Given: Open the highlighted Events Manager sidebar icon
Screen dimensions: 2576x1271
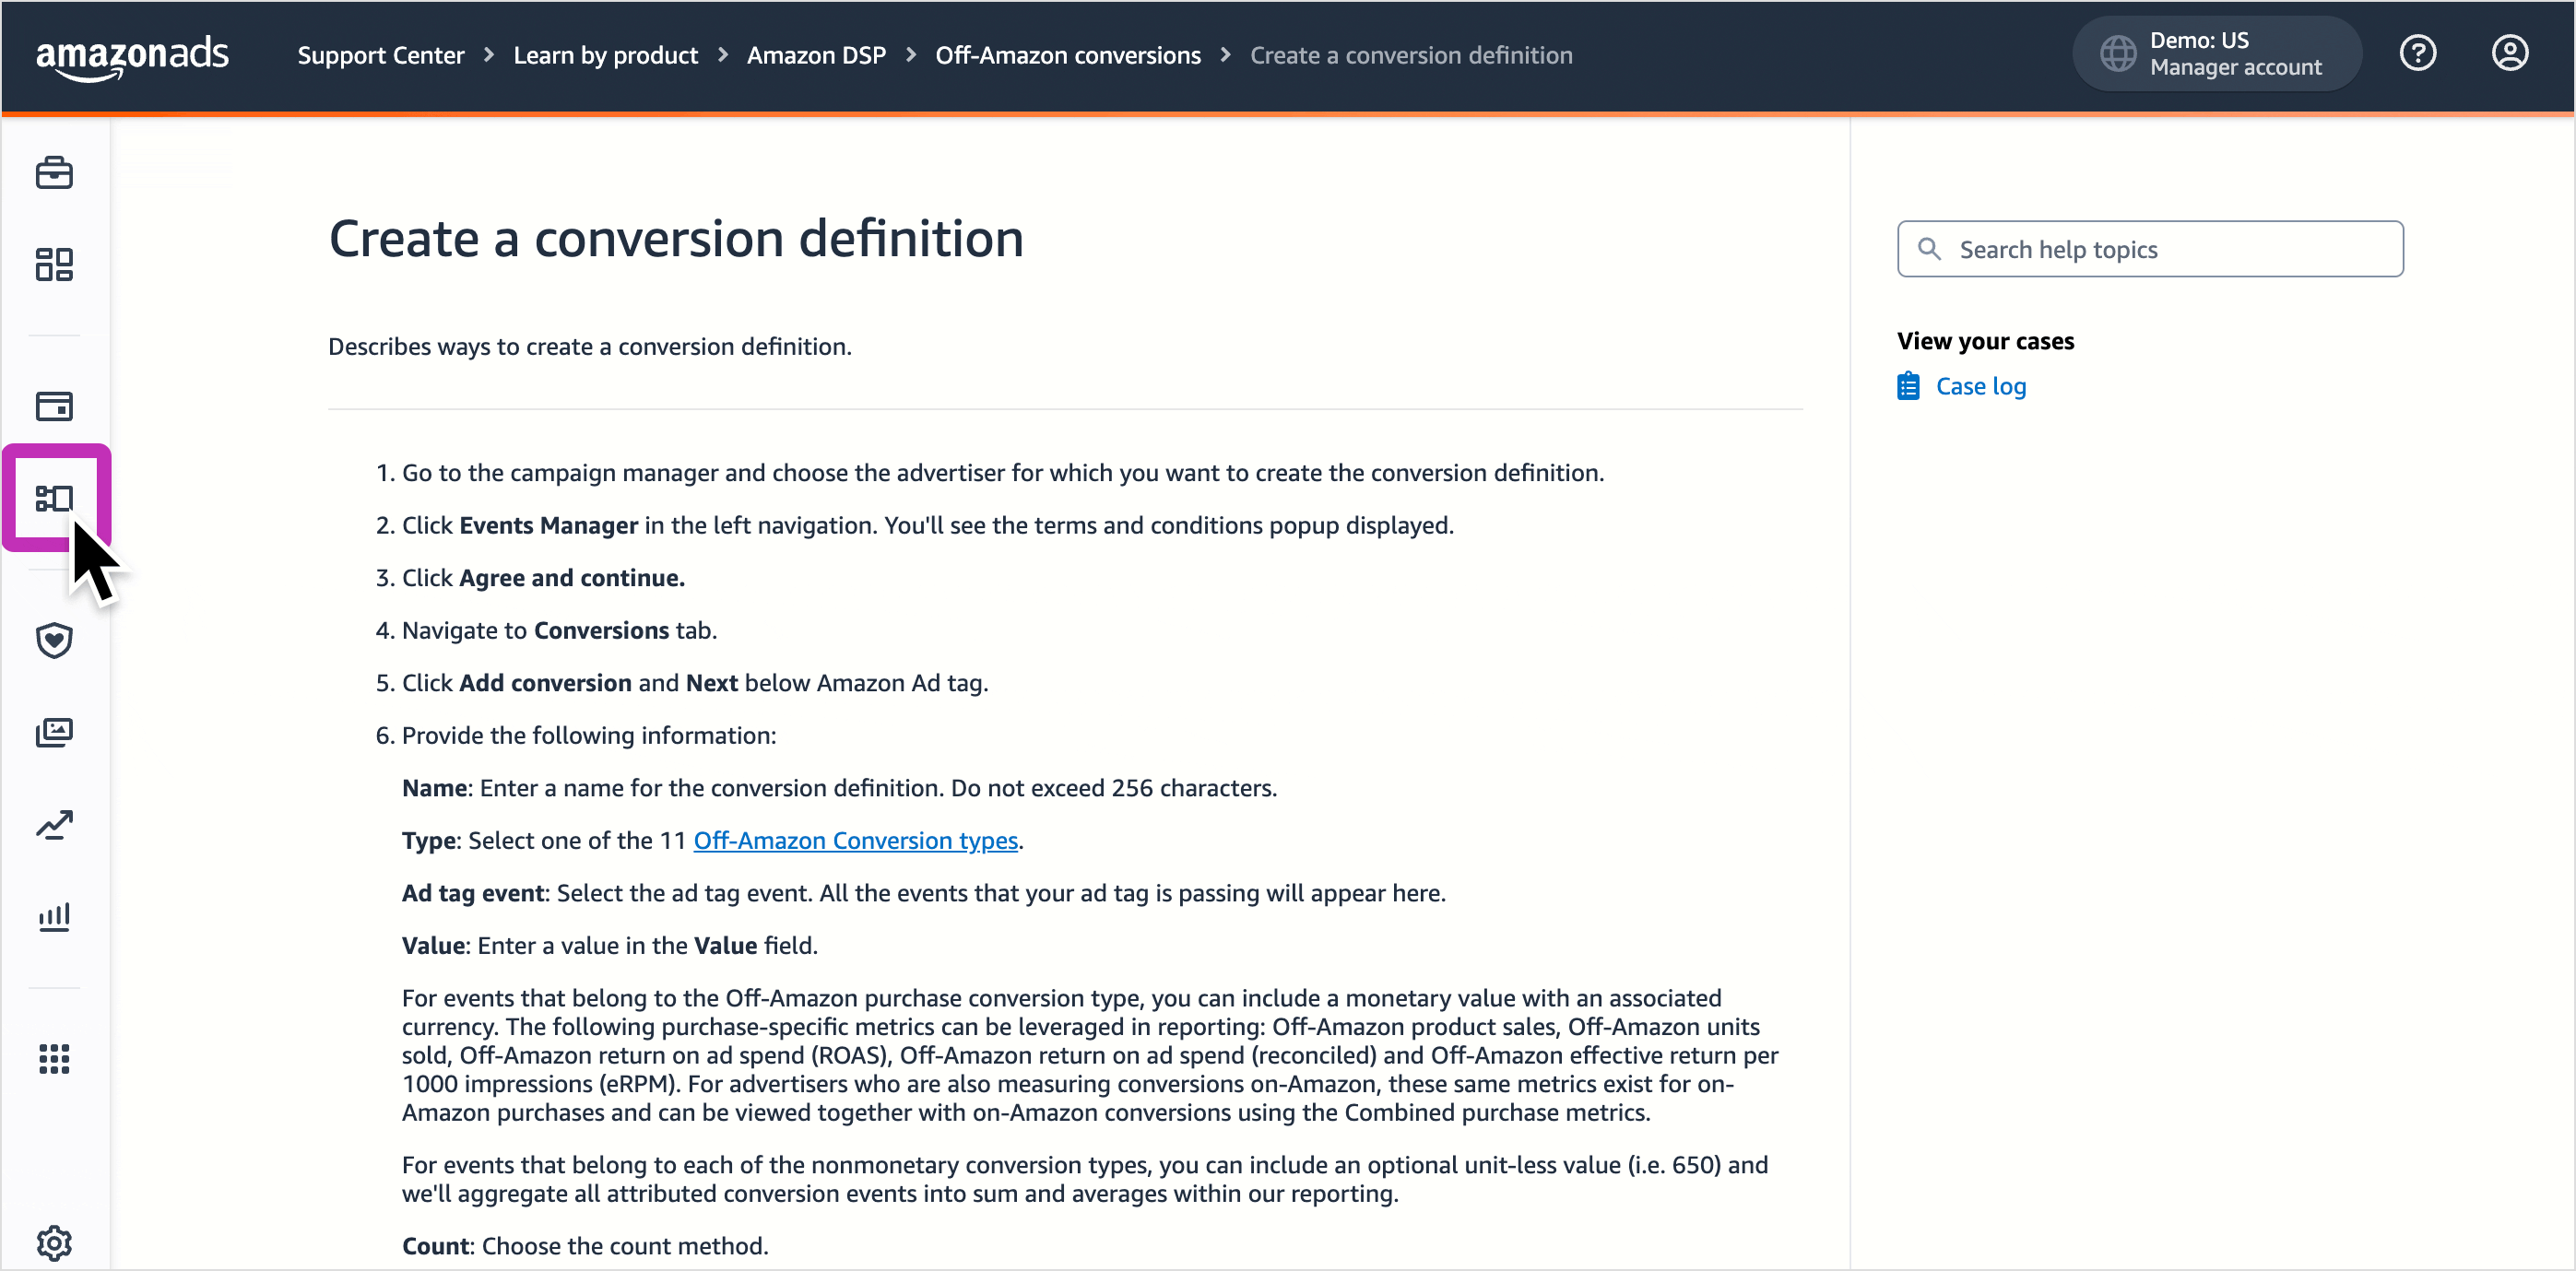Looking at the screenshot, I should [54, 498].
